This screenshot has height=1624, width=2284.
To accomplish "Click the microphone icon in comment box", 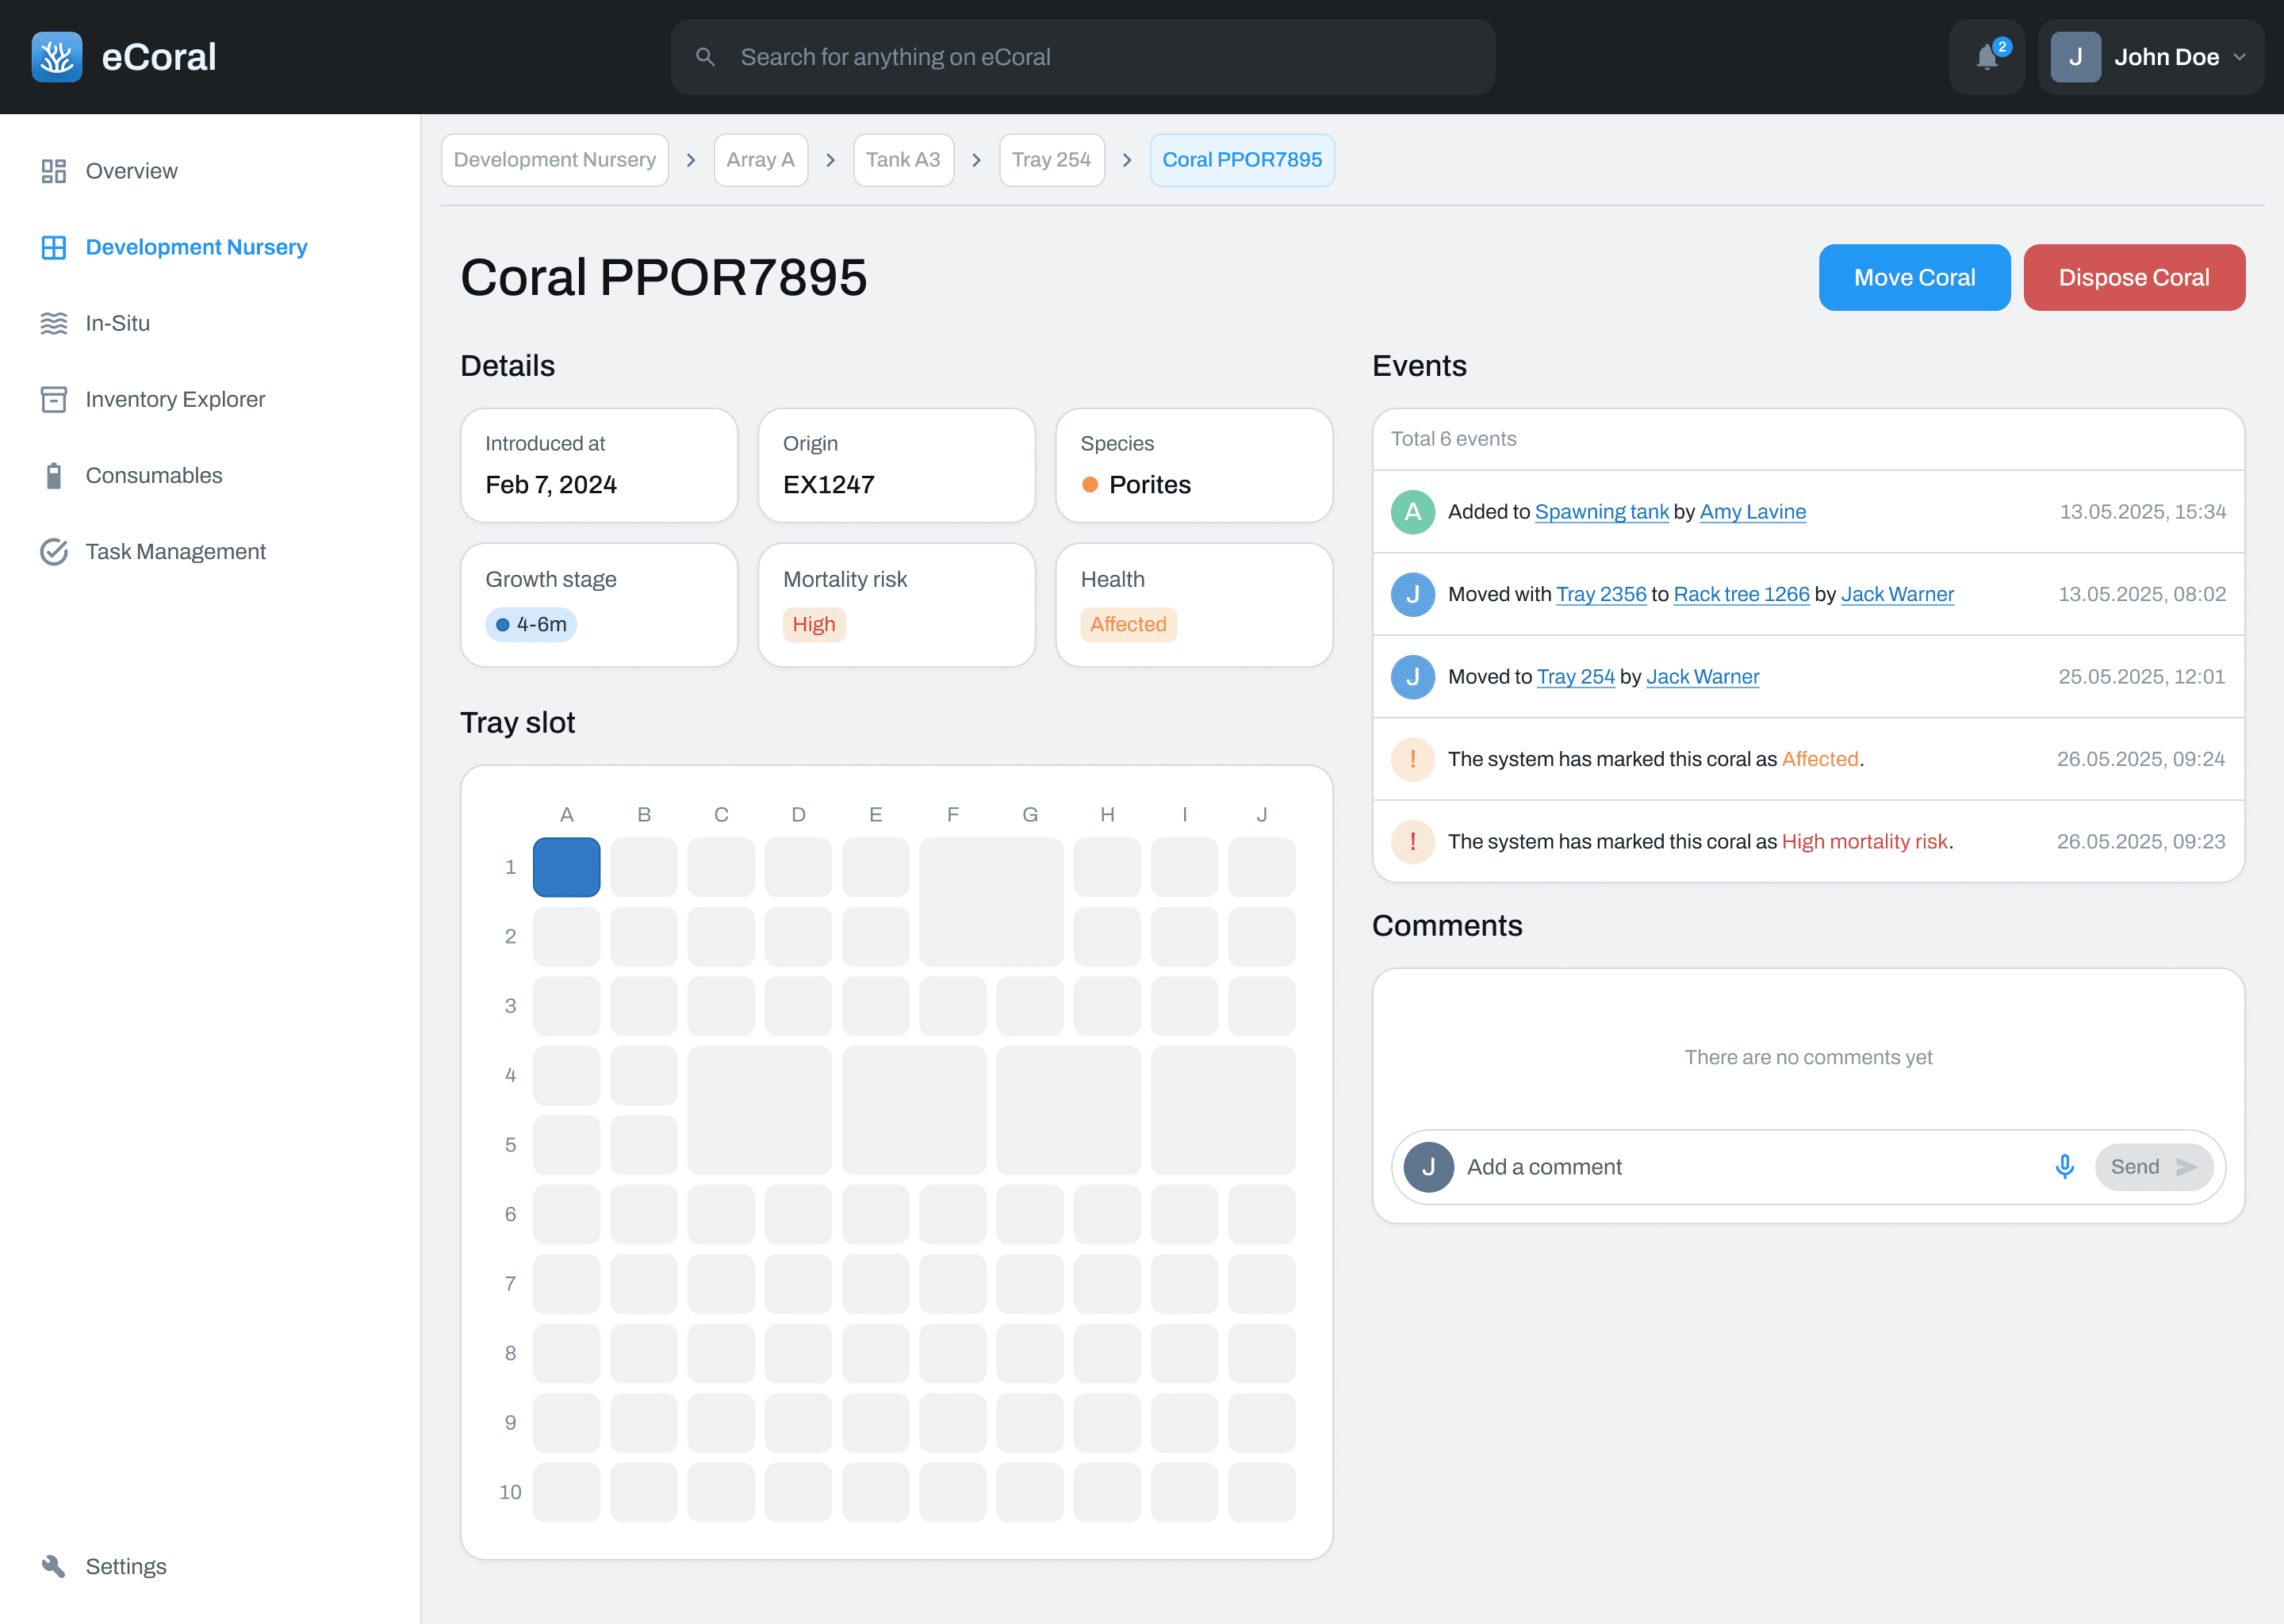I will coord(2064,1166).
